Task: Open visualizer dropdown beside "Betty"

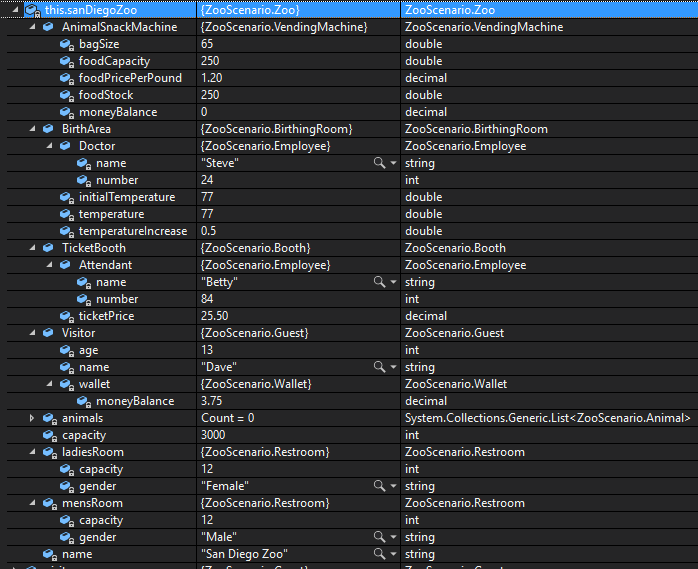Action: click(x=394, y=282)
